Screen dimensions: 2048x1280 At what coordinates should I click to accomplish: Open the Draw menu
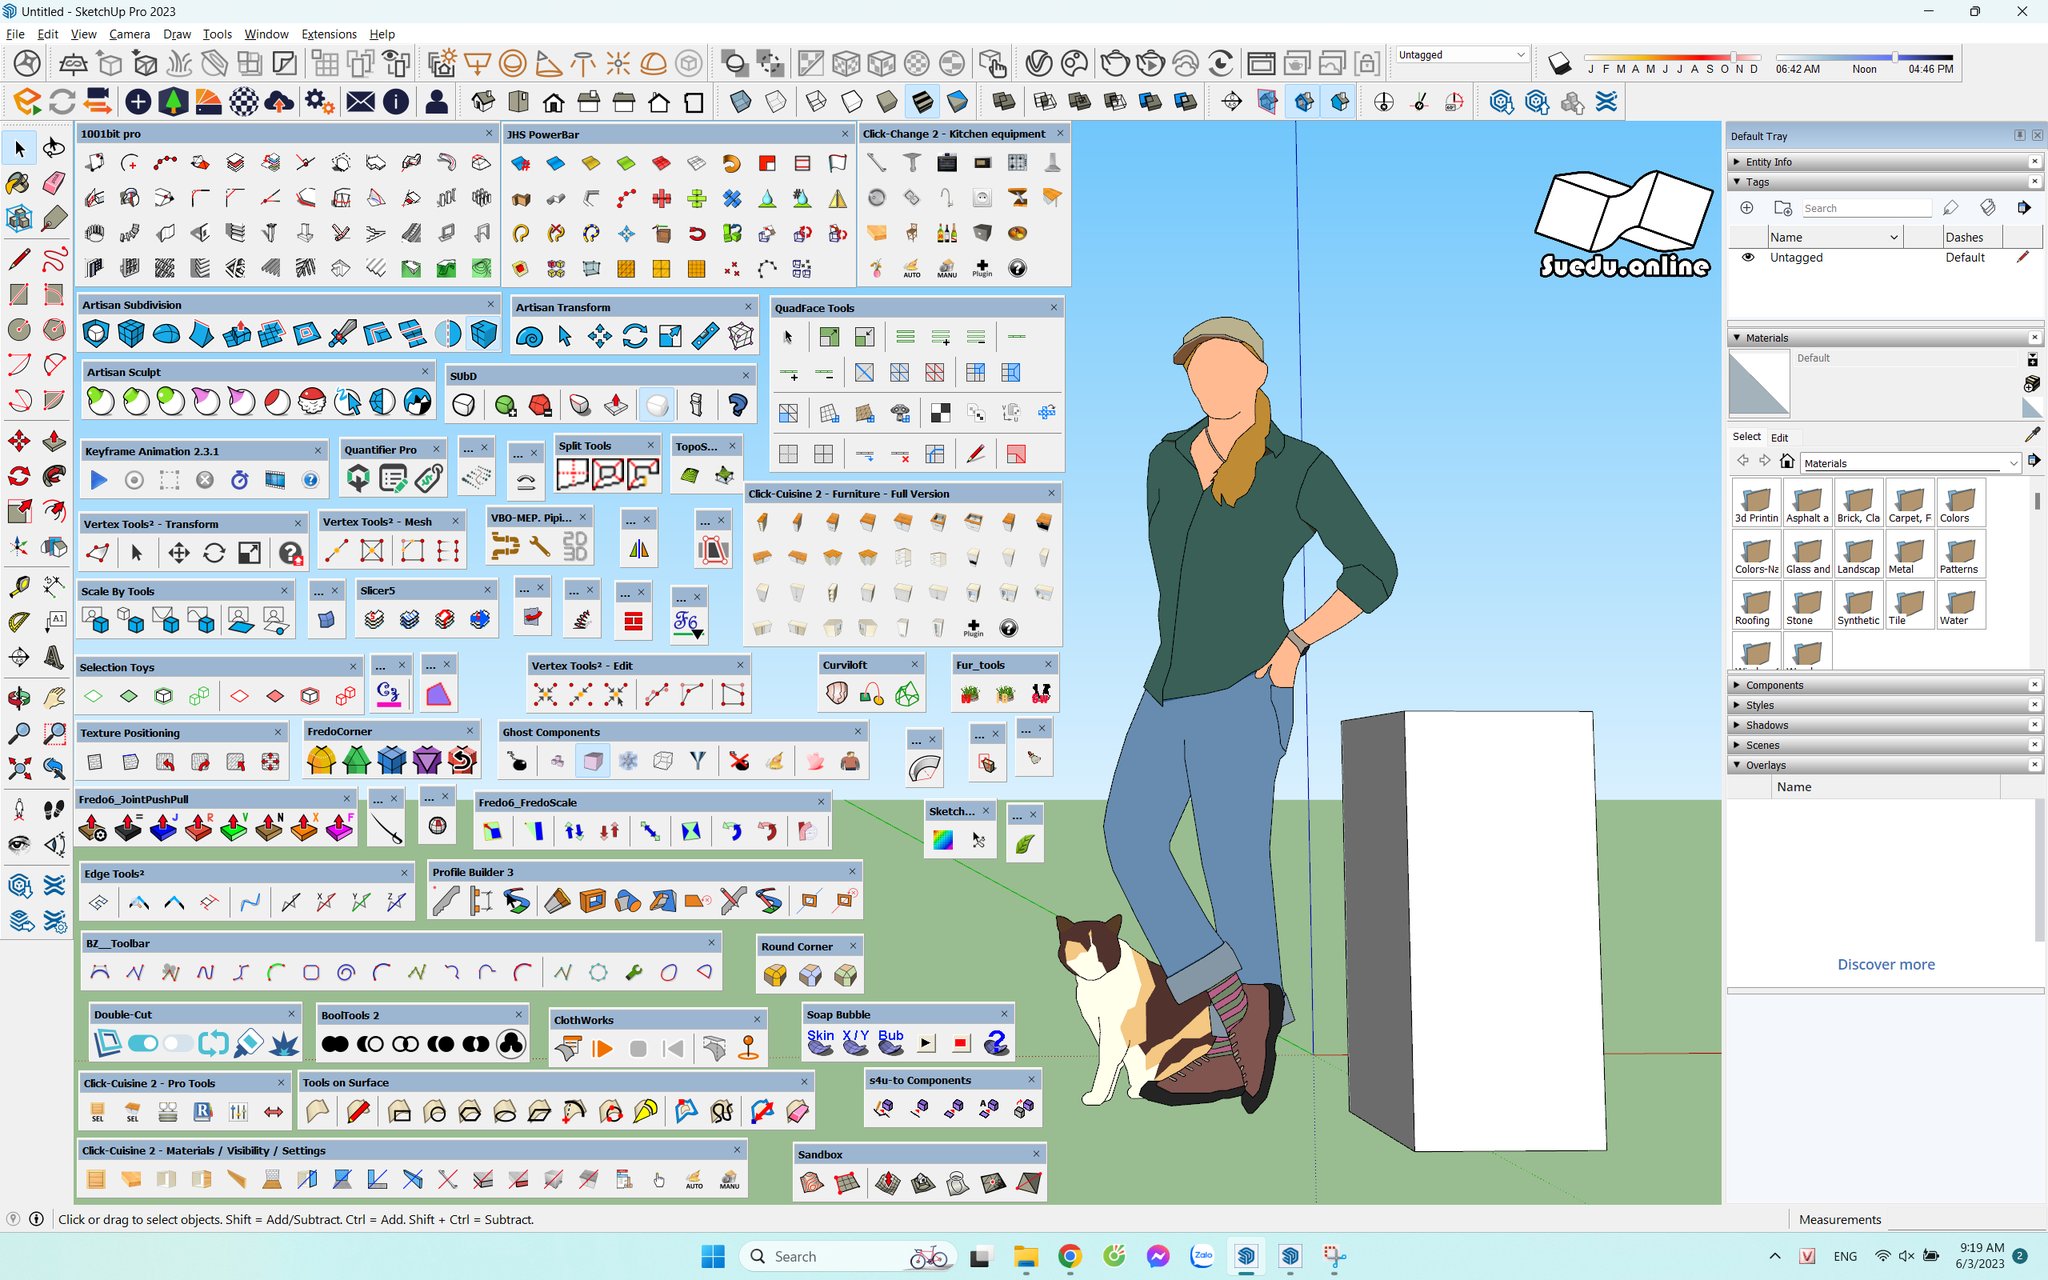176,34
